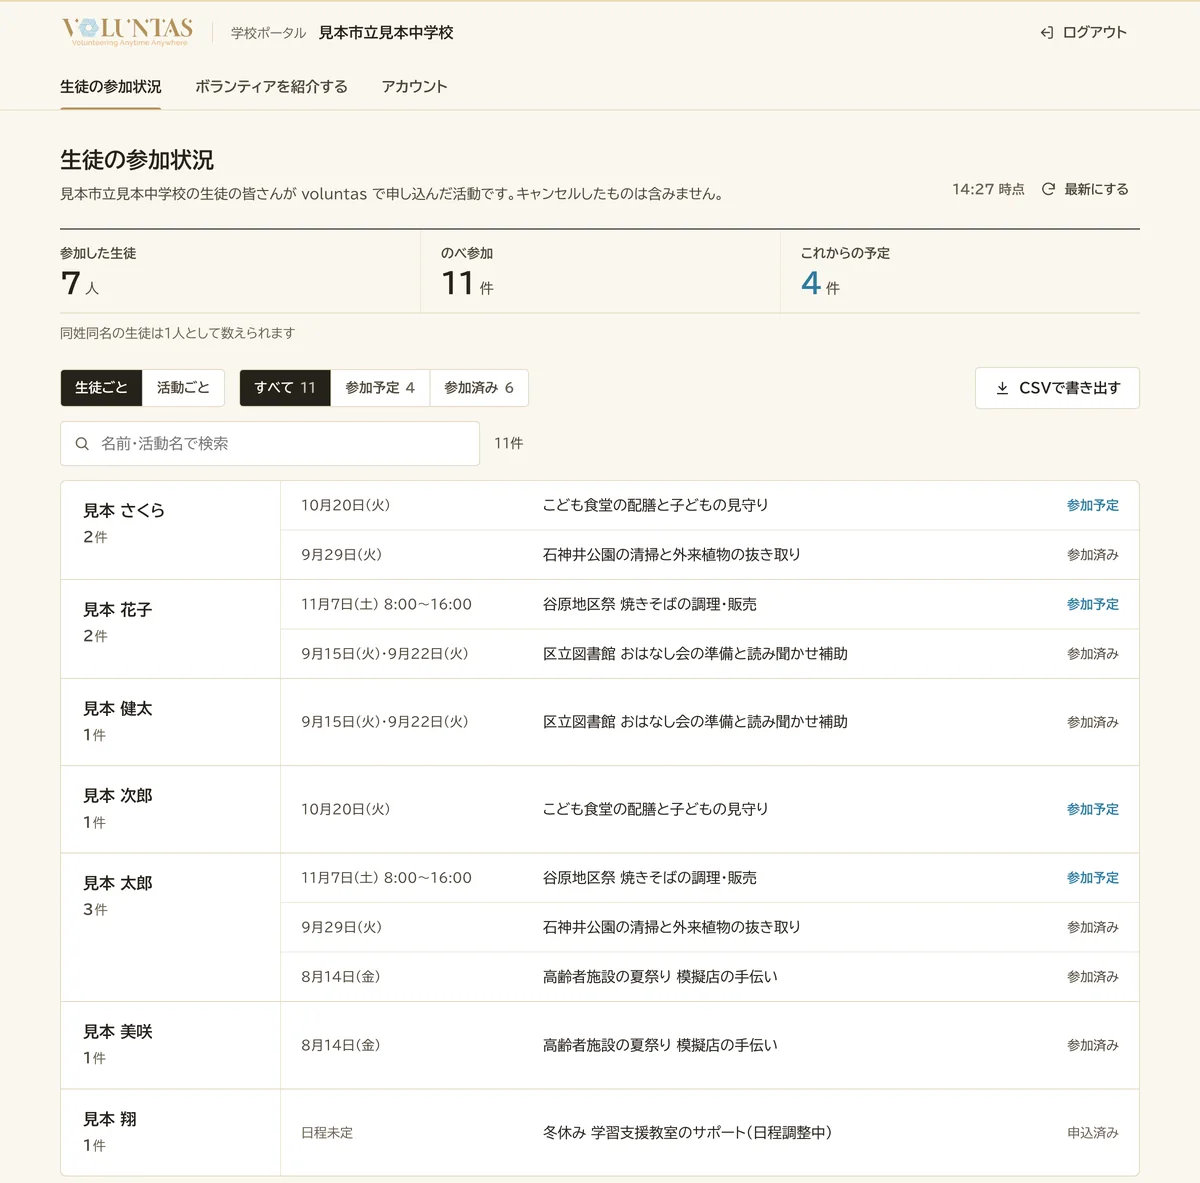Viewport: 1200px width, 1183px height.
Task: Focus the 名前・活動名で検索 search field
Action: (270, 443)
